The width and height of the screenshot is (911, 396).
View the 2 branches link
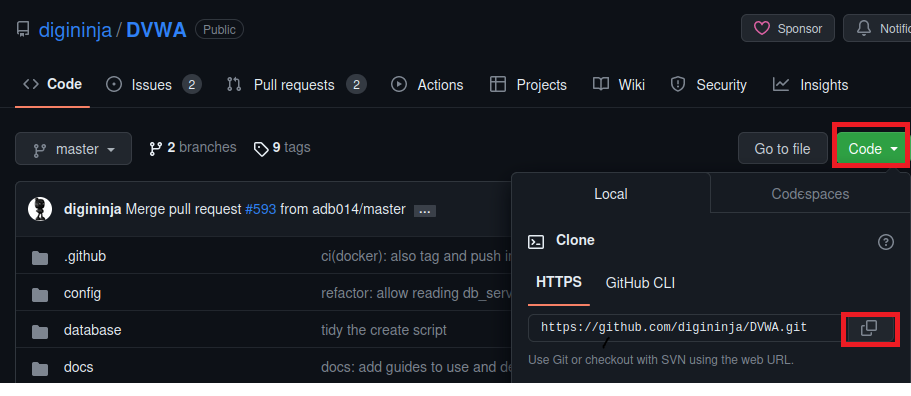(193, 147)
